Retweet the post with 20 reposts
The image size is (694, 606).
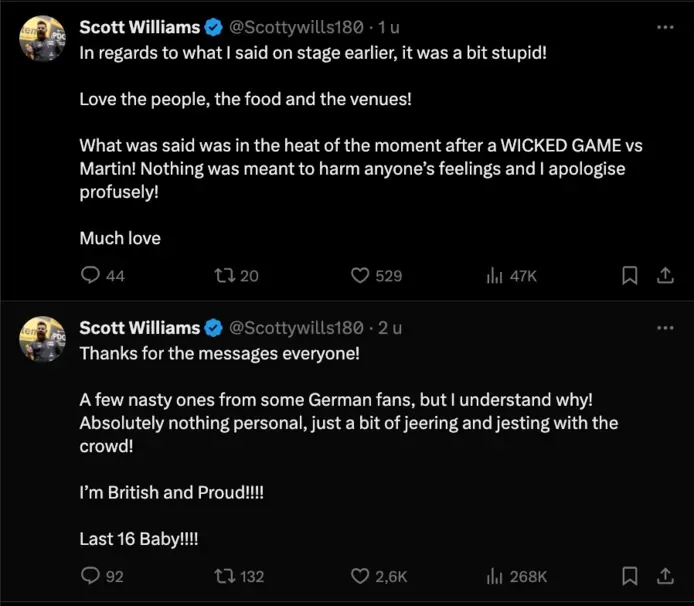(225, 275)
